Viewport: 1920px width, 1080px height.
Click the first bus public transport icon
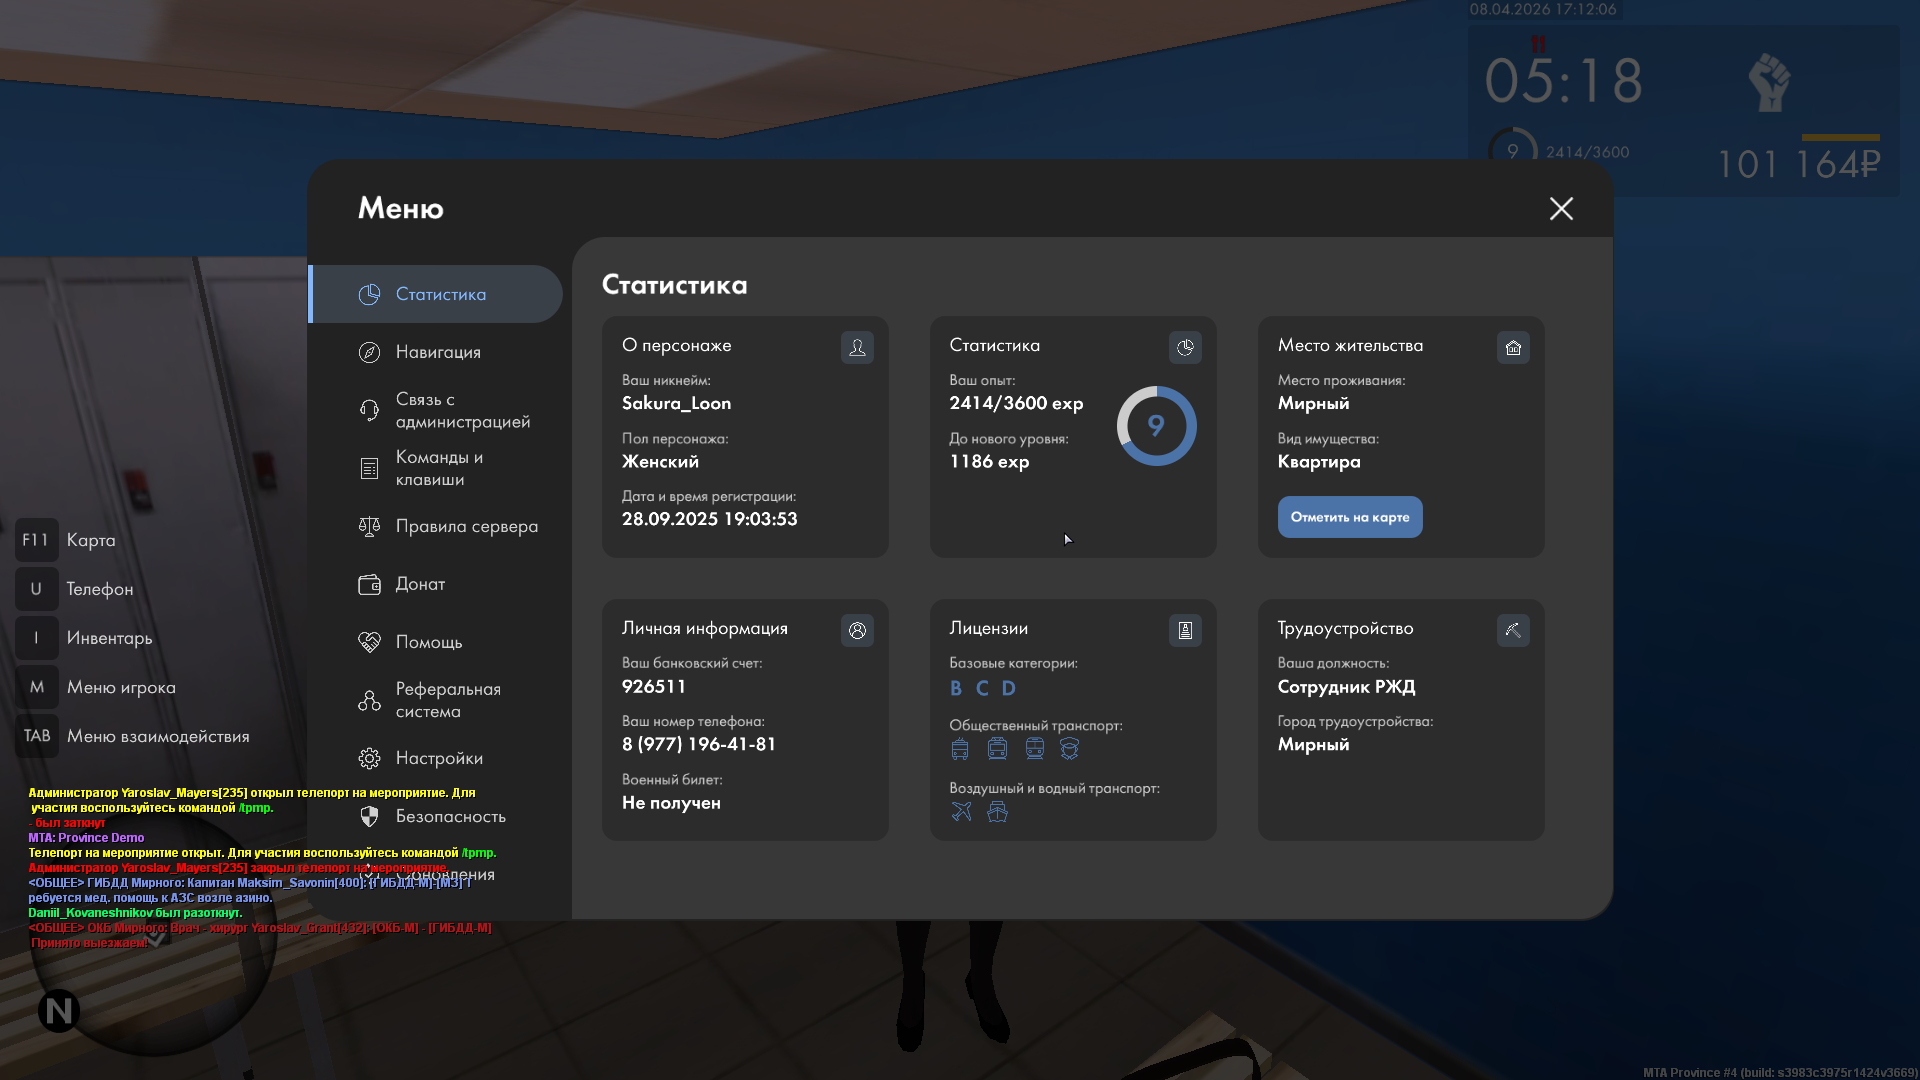(x=960, y=748)
